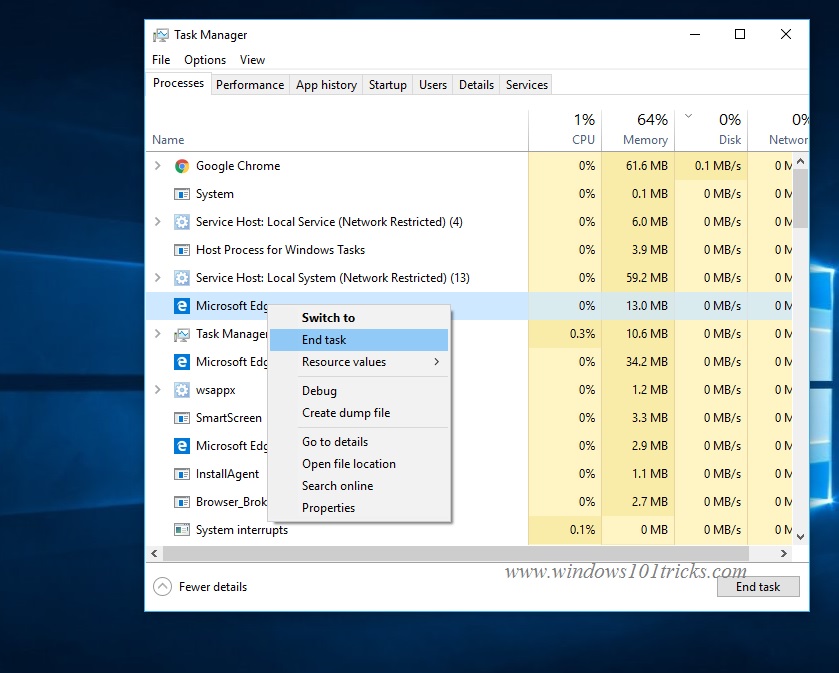Click the Google Chrome process icon

coord(183,166)
